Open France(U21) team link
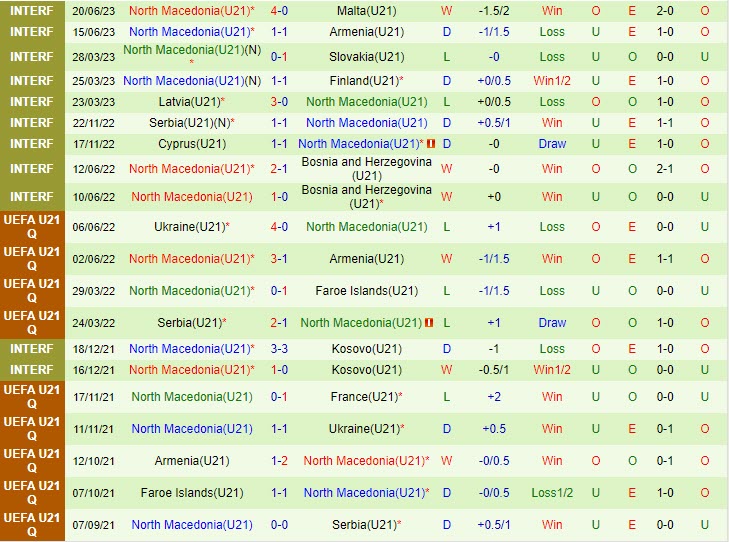The width and height of the screenshot is (729, 542). 364,397
